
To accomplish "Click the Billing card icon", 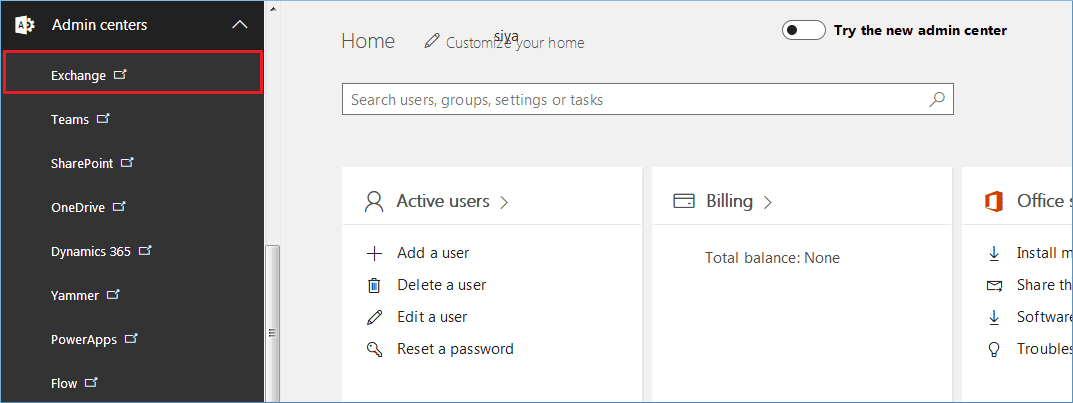I will coord(684,202).
